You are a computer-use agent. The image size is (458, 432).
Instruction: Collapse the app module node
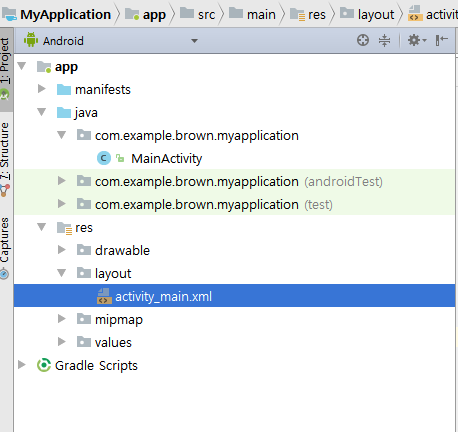[x=22, y=66]
